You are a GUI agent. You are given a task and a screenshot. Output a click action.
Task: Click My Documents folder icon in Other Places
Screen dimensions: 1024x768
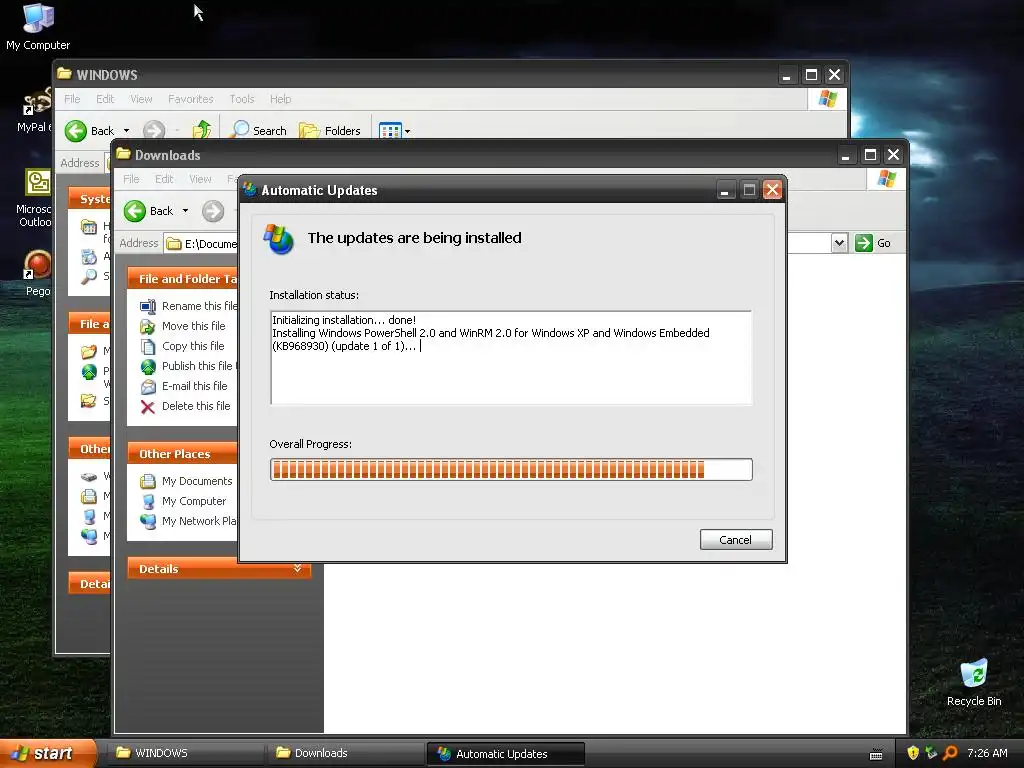coord(148,481)
